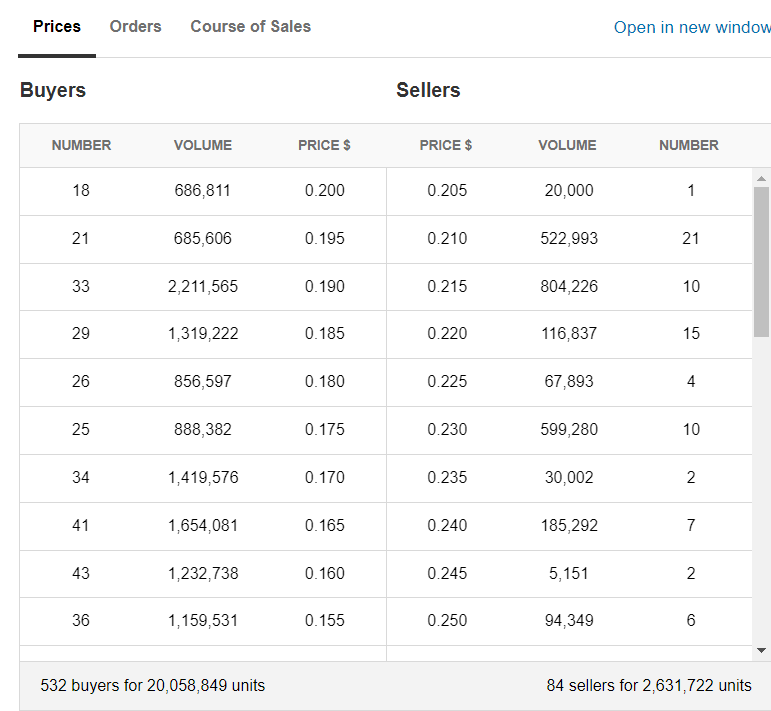Click the sellers PRICE $ column header

coord(446,145)
